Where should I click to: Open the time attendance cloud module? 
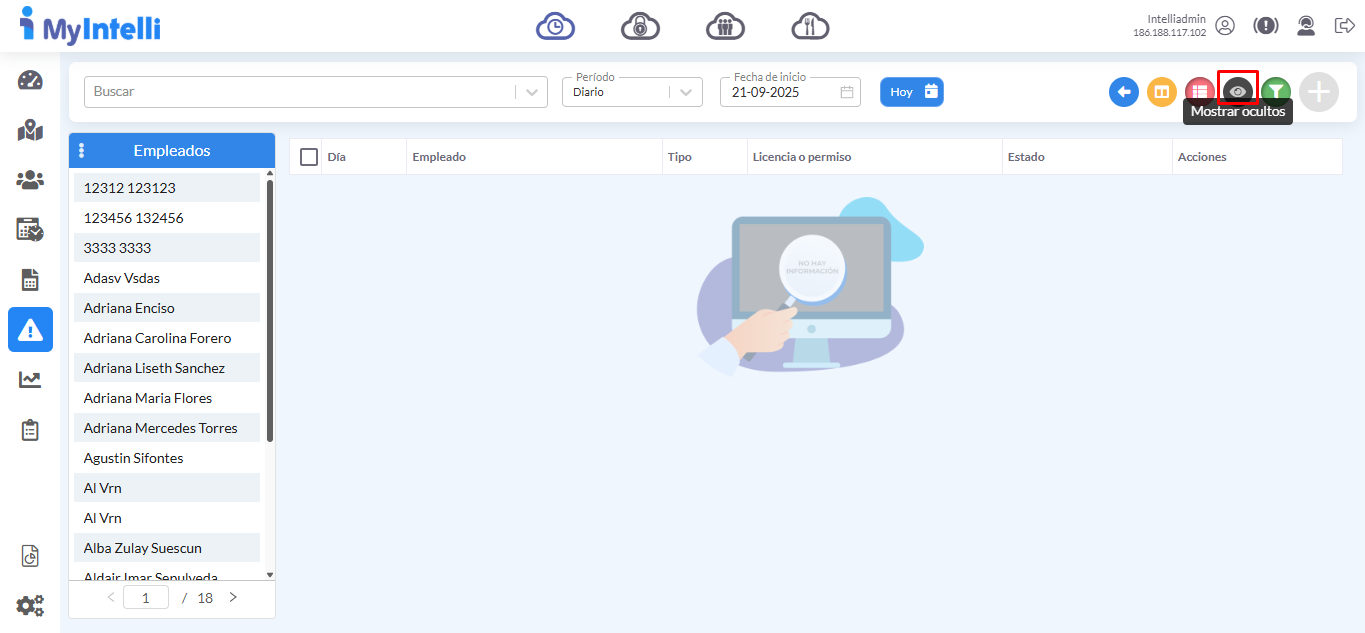(555, 26)
